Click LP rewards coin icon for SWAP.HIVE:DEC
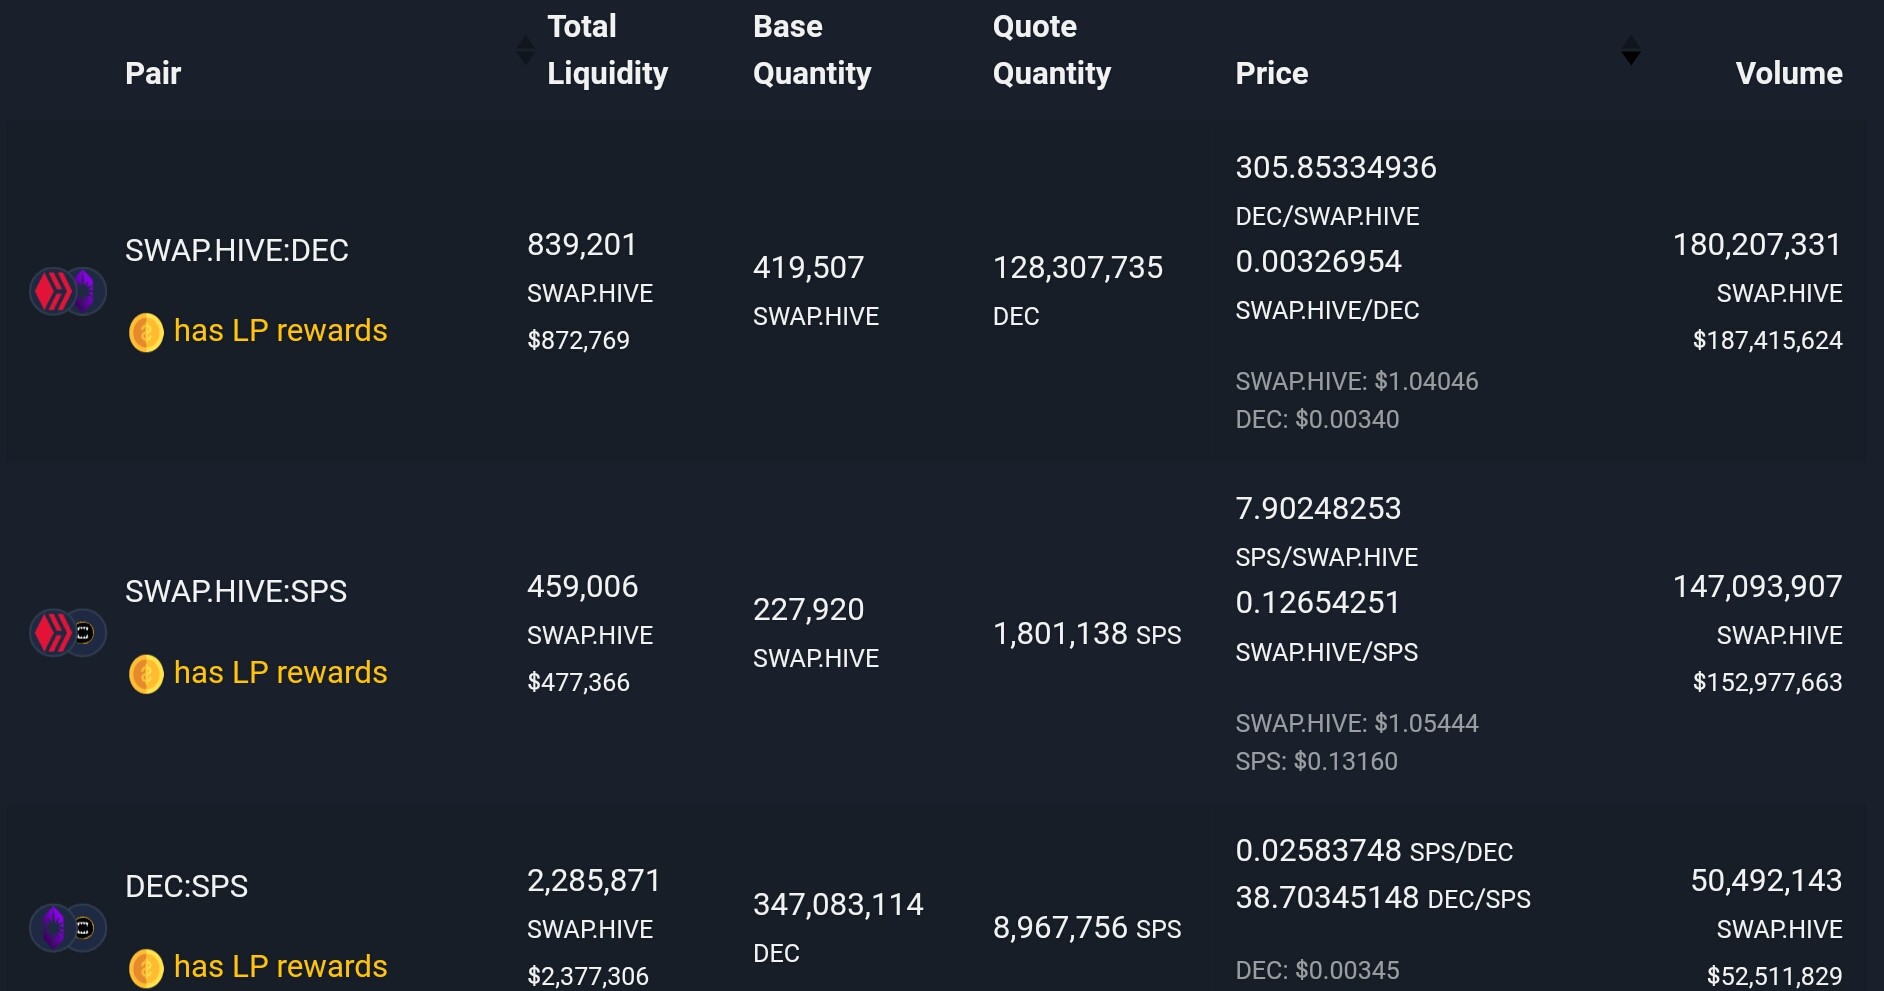 (146, 332)
